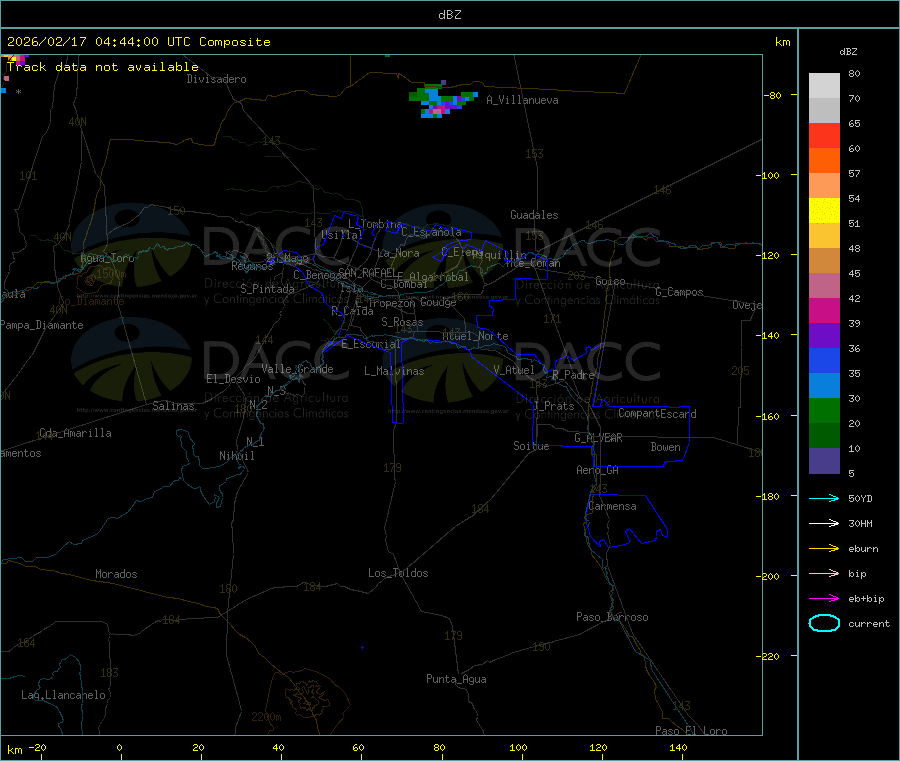Click the radar echo near A_Villanueva
The width and height of the screenshot is (900, 761).
click(x=441, y=100)
